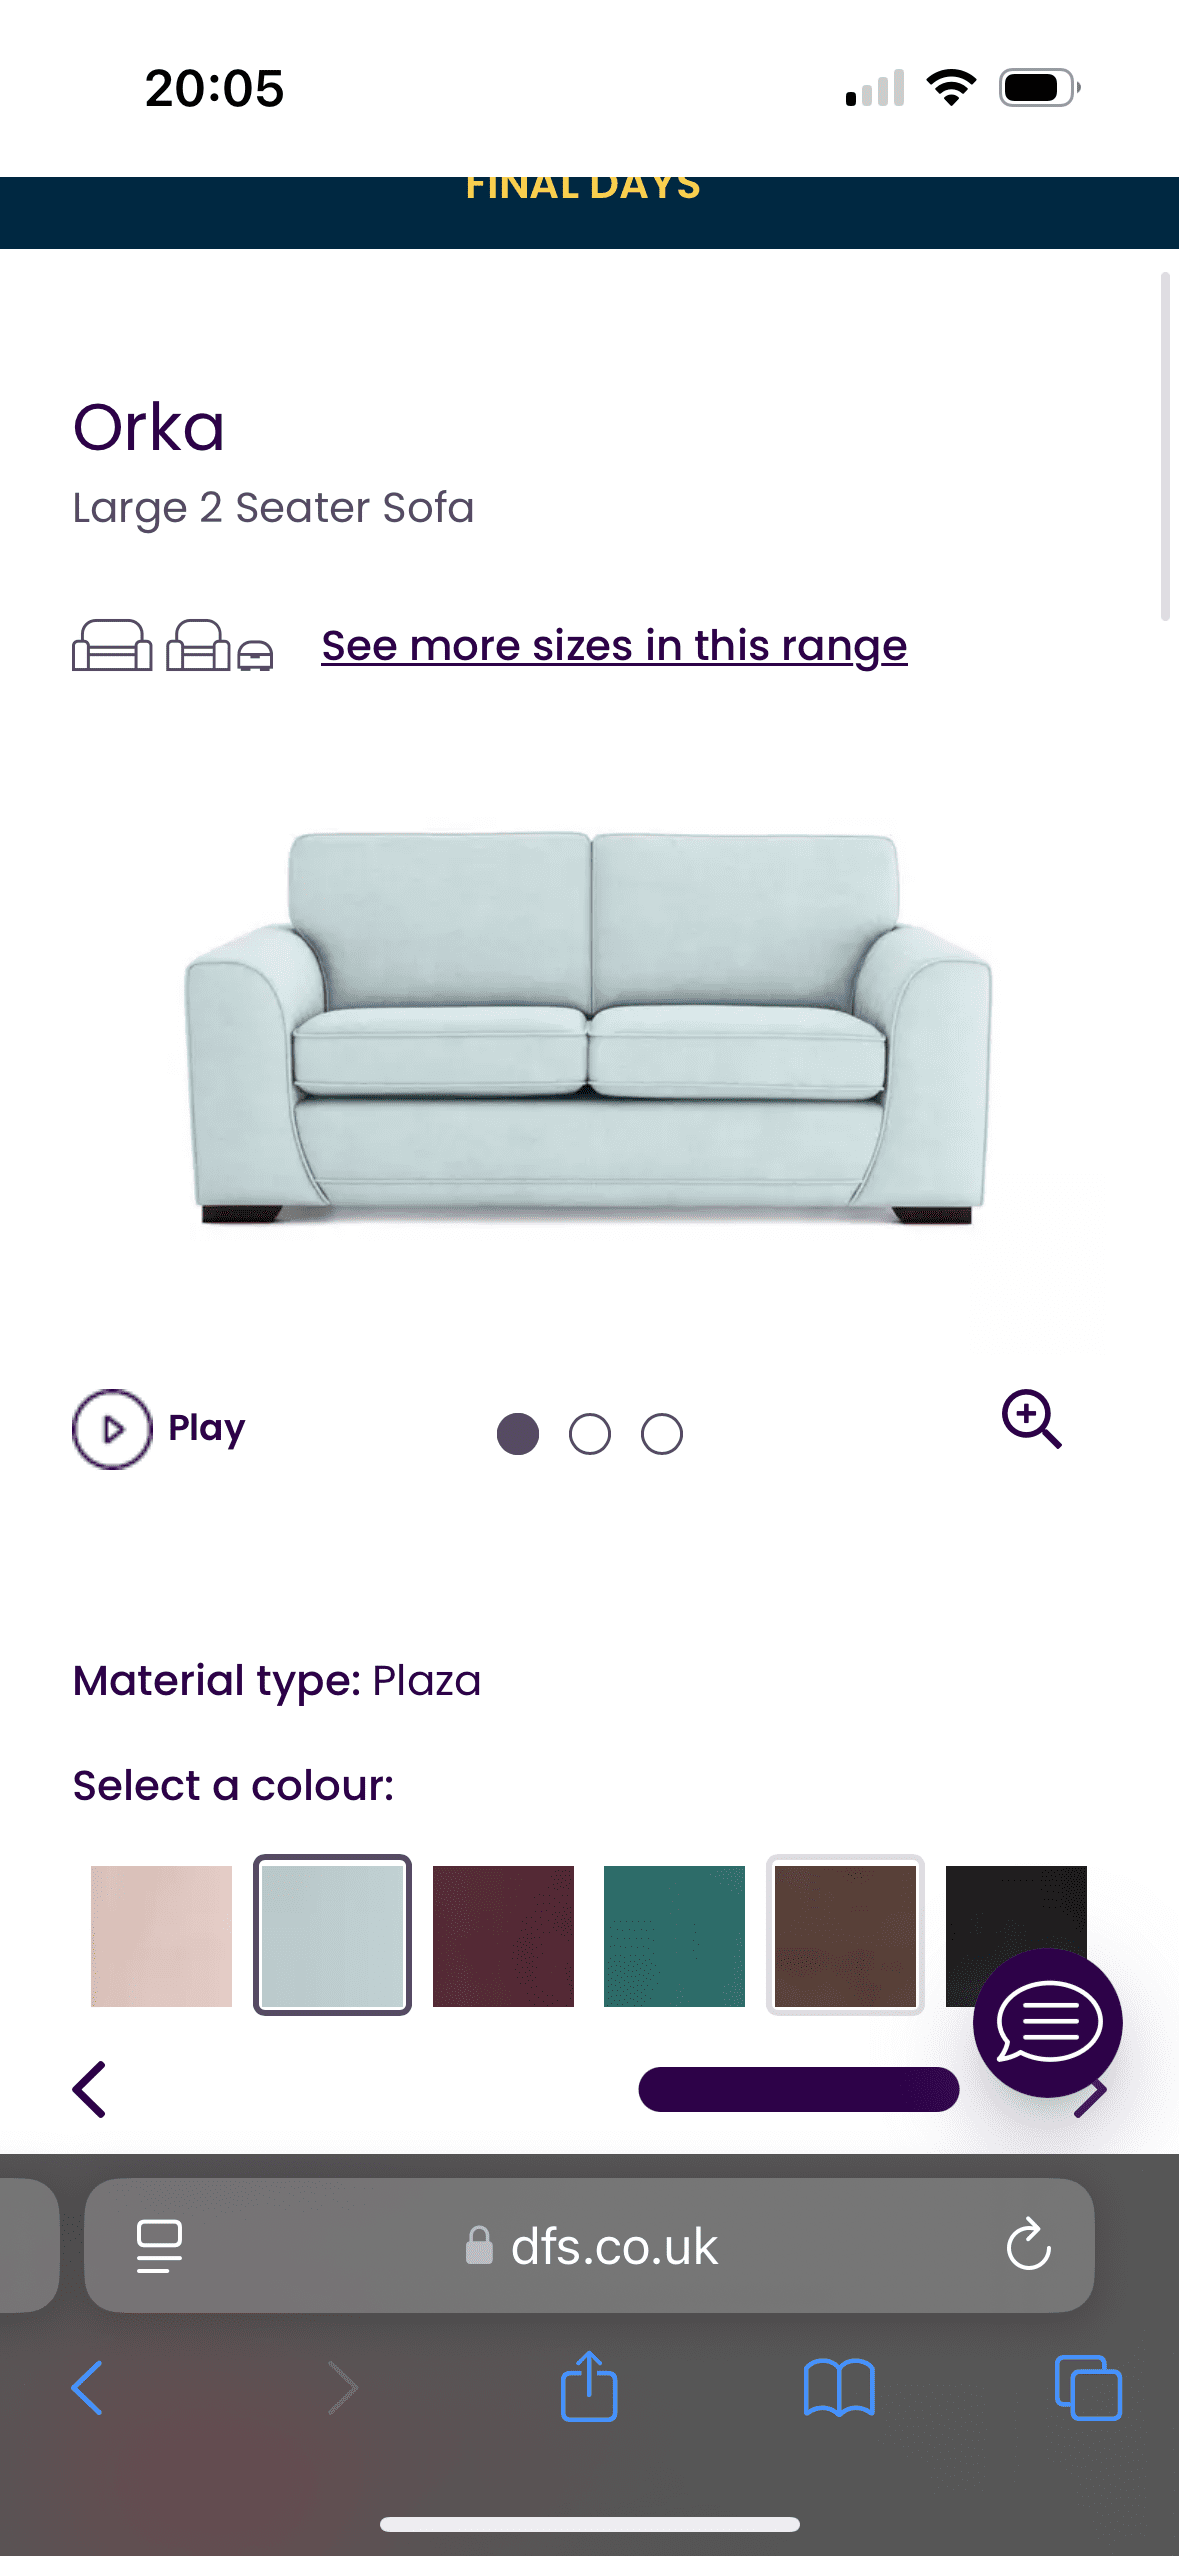Switch to second image carousel dot

point(590,1434)
